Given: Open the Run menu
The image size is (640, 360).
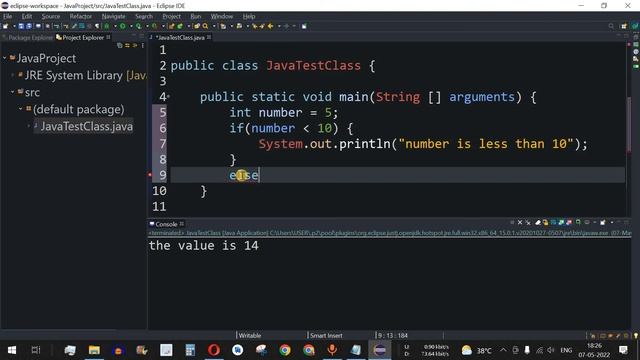Looking at the screenshot, I should pos(196,16).
